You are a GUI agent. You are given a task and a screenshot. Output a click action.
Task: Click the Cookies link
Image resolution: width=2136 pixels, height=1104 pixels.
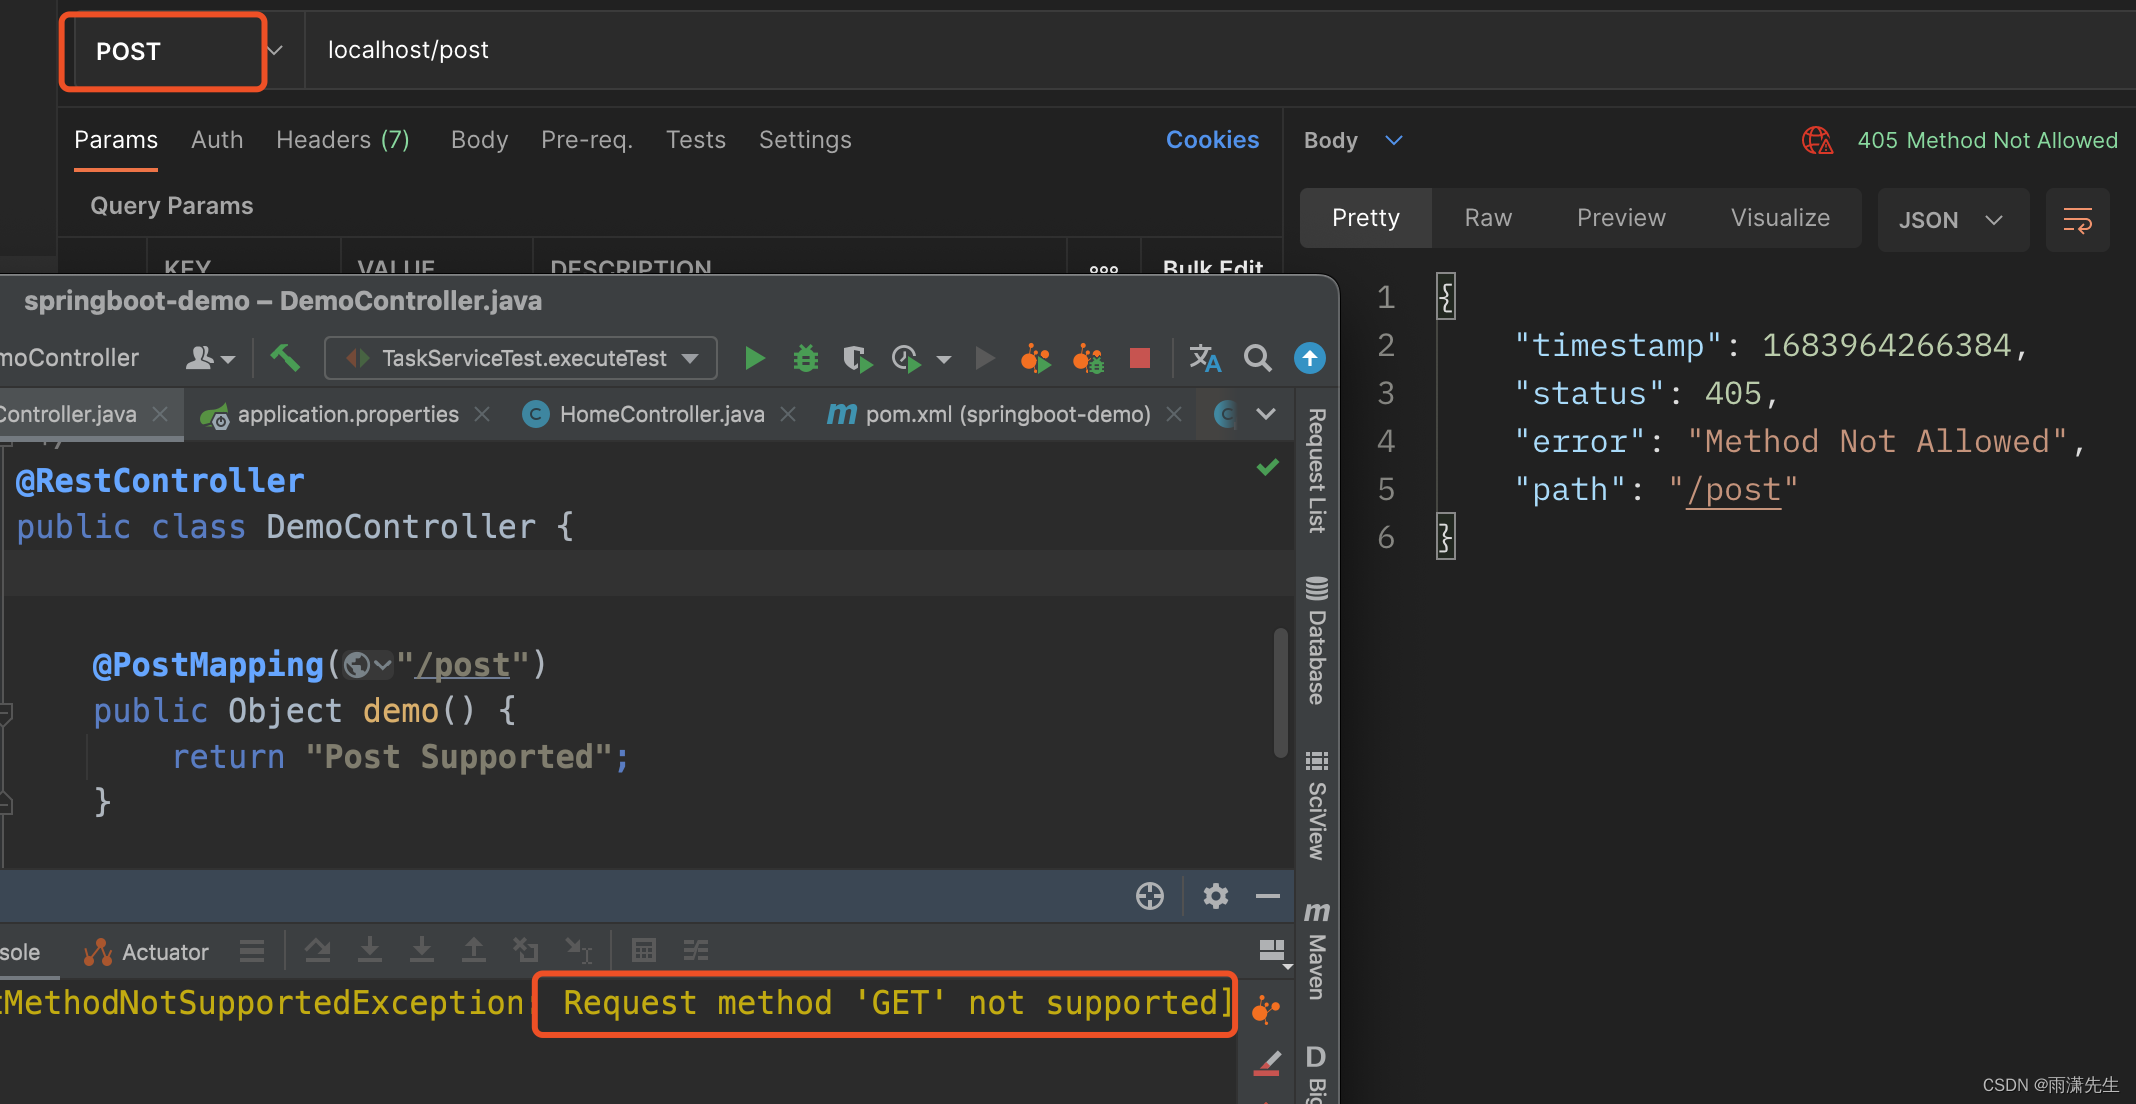[x=1211, y=140]
